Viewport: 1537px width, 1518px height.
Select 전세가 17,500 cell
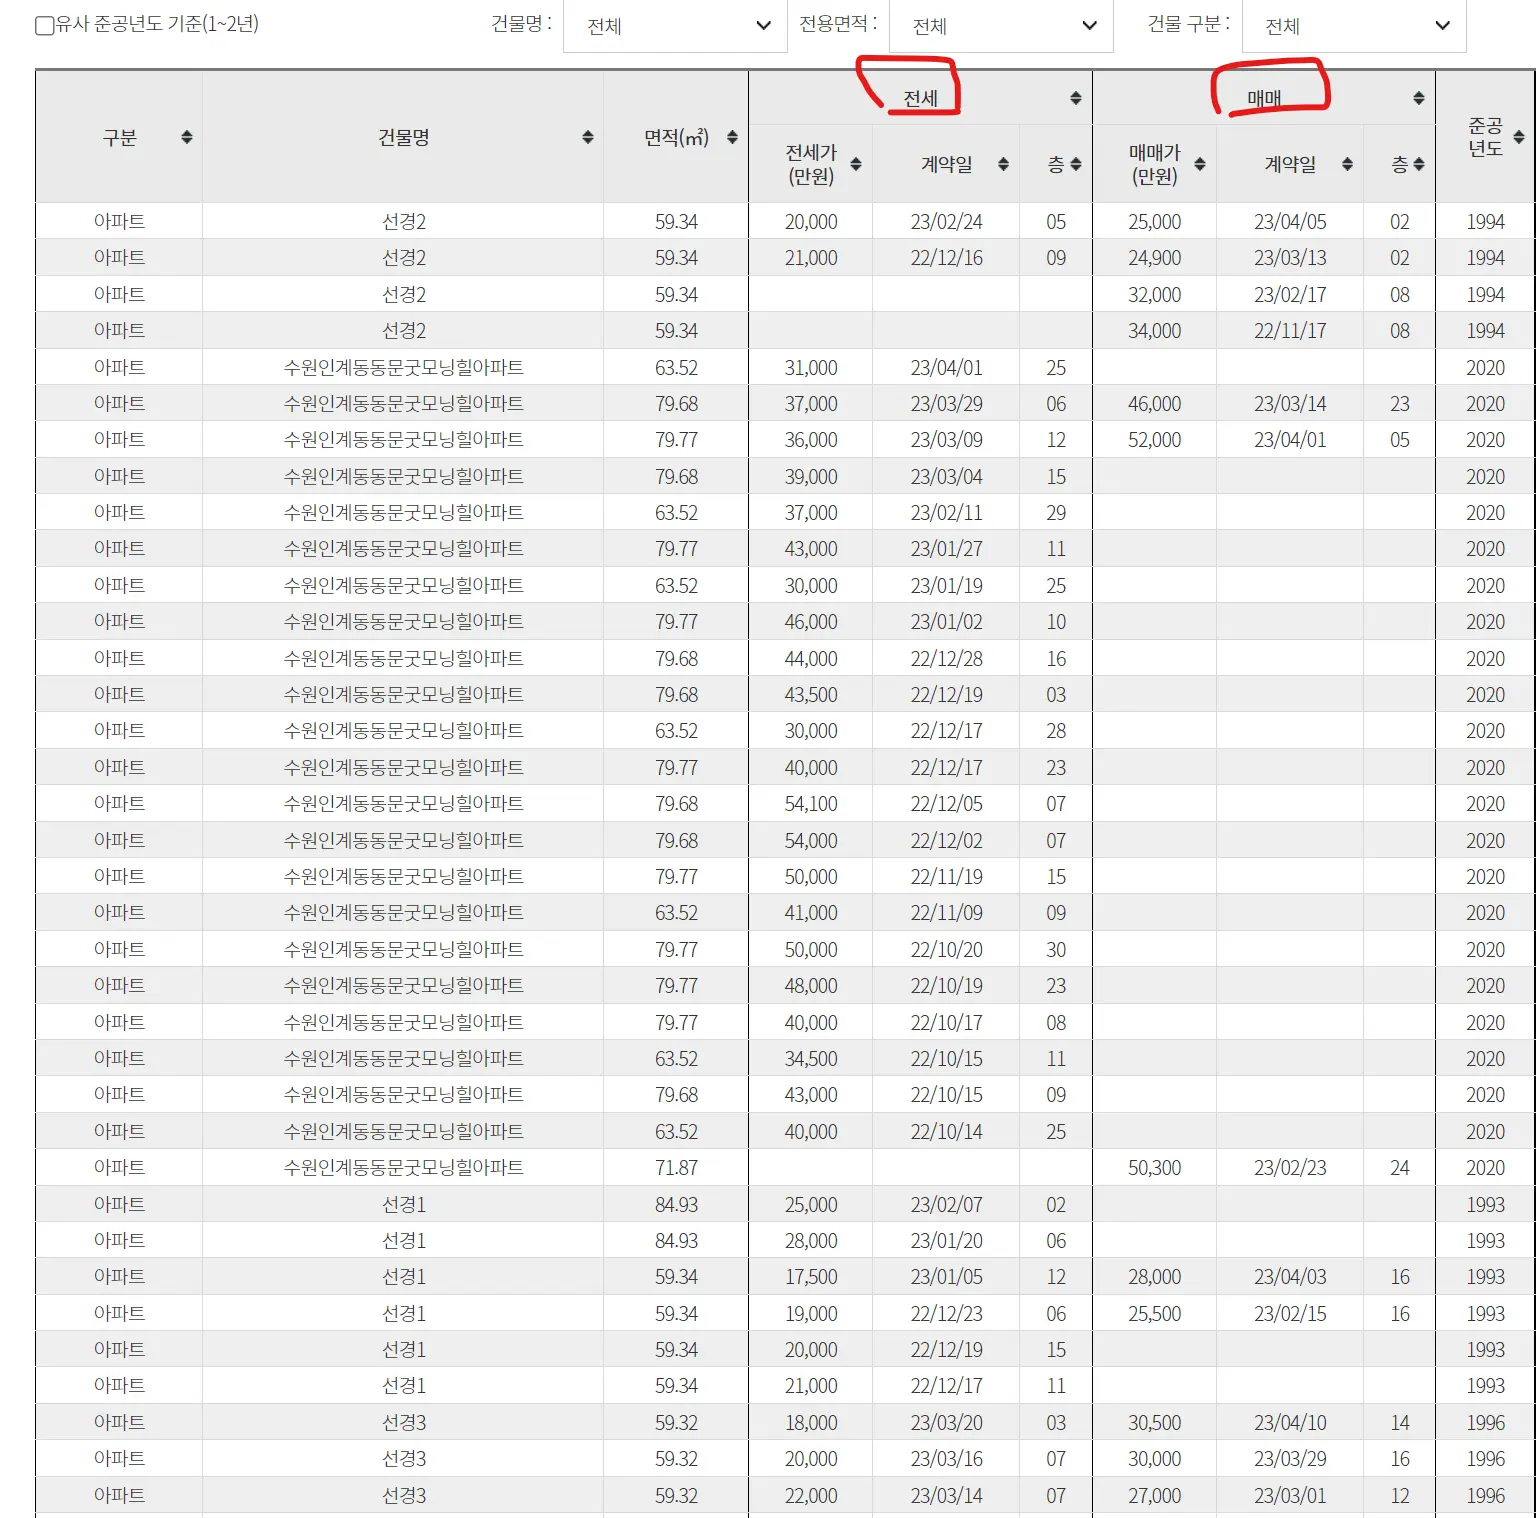(x=811, y=1276)
